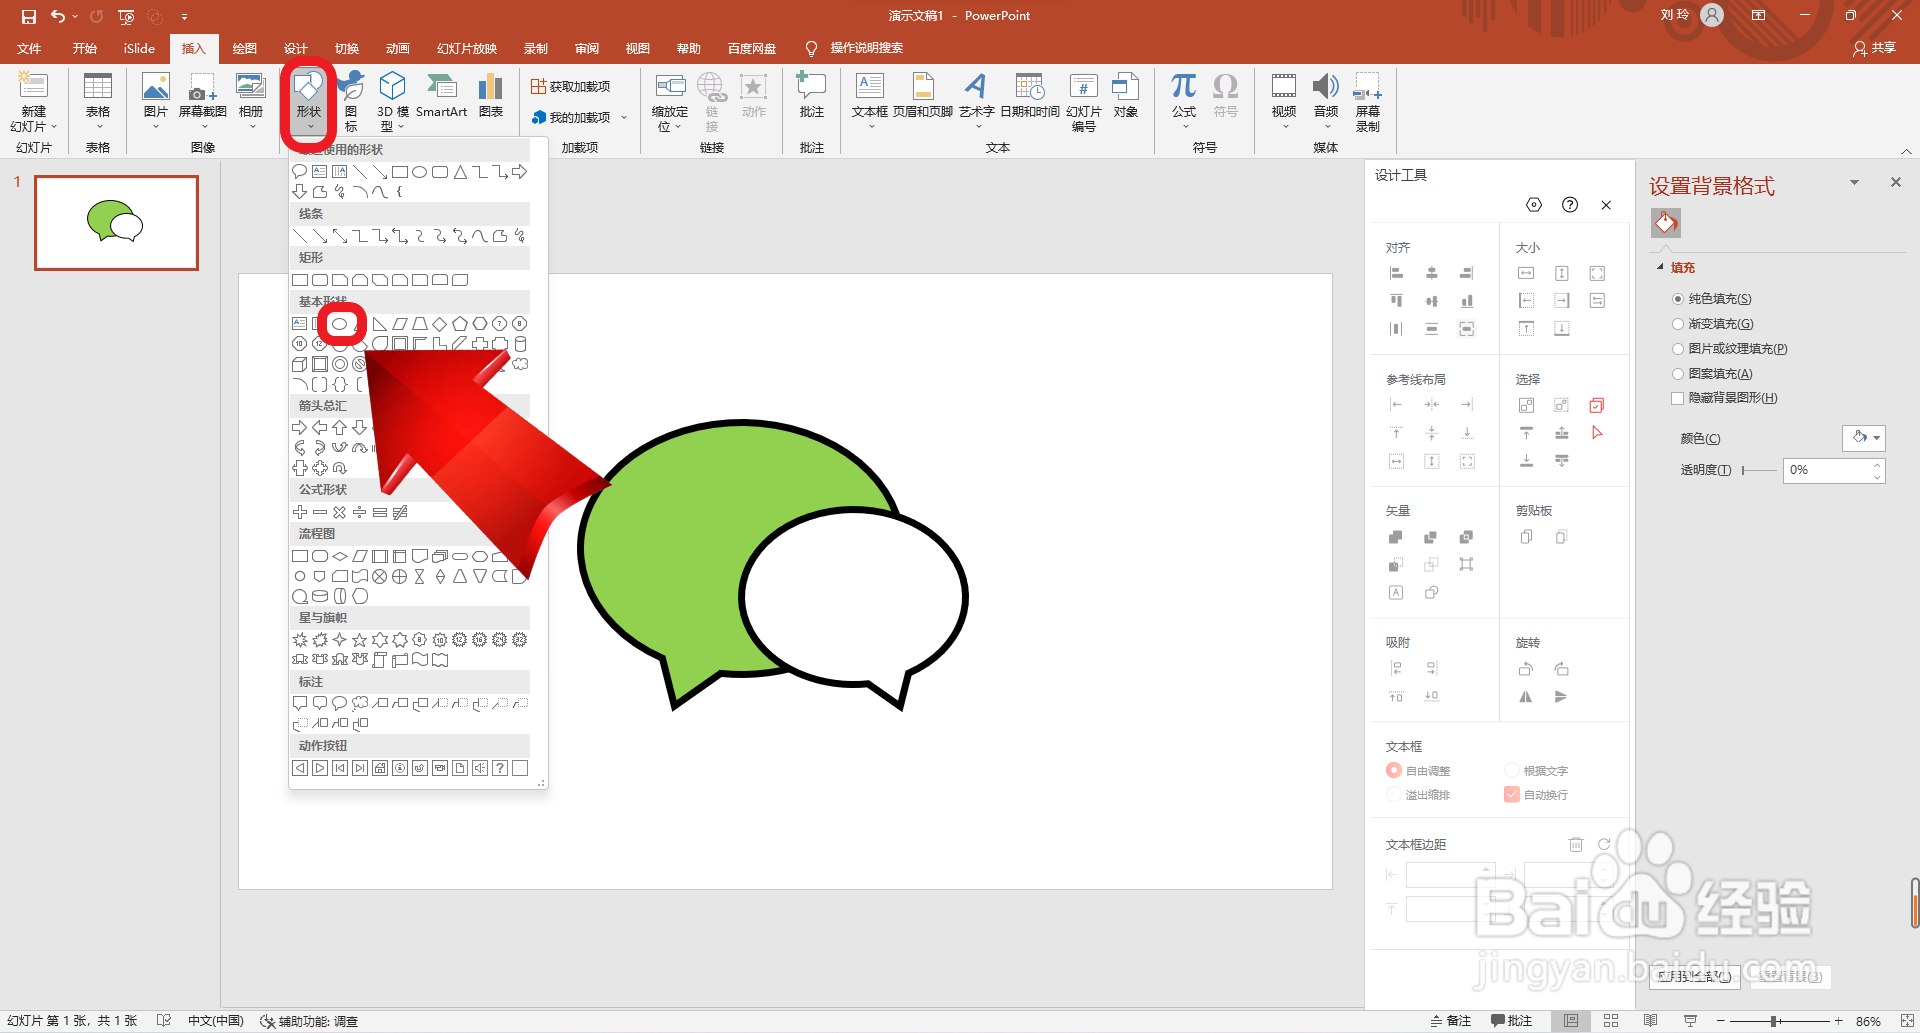This screenshot has height=1033, width=1920.
Task: Switch to the 开始 home tab
Action: [x=85, y=48]
